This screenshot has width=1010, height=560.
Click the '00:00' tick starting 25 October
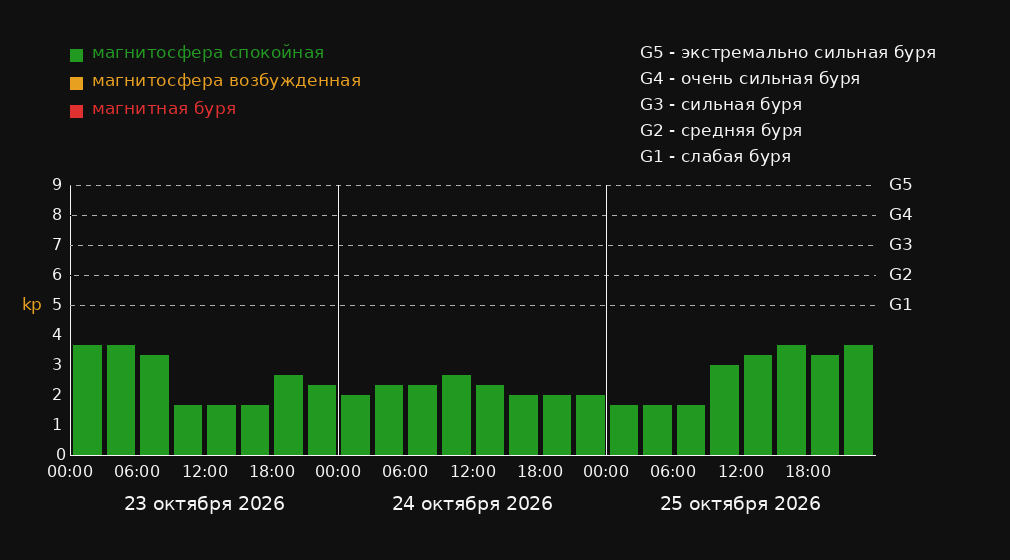pos(606,472)
